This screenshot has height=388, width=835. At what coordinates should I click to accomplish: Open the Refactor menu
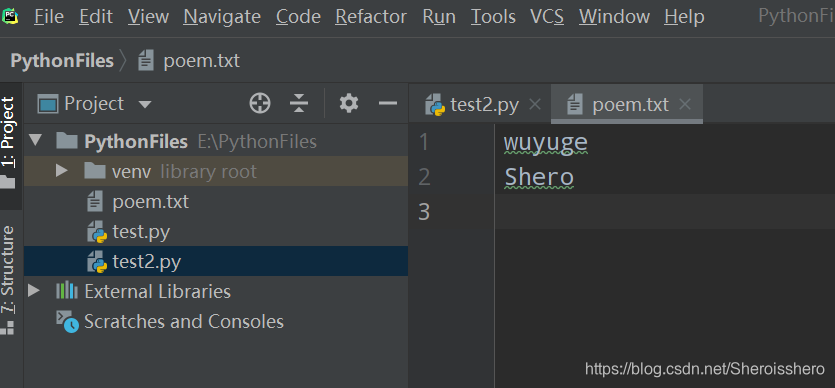371,17
